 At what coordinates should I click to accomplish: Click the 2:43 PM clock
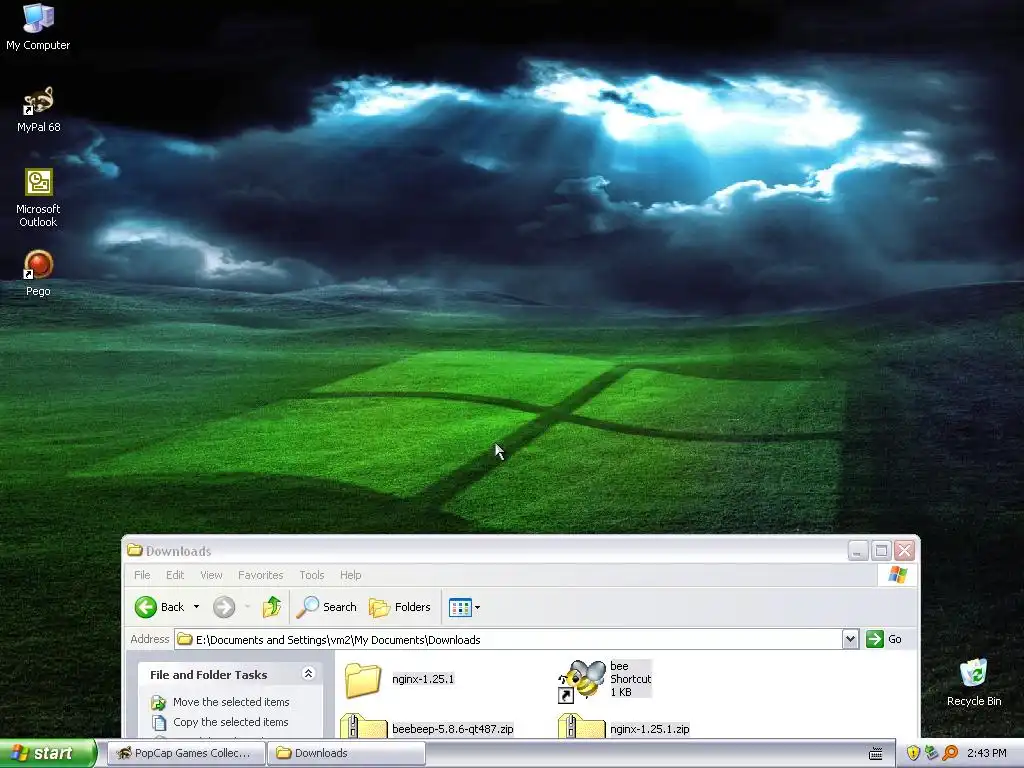coord(986,754)
